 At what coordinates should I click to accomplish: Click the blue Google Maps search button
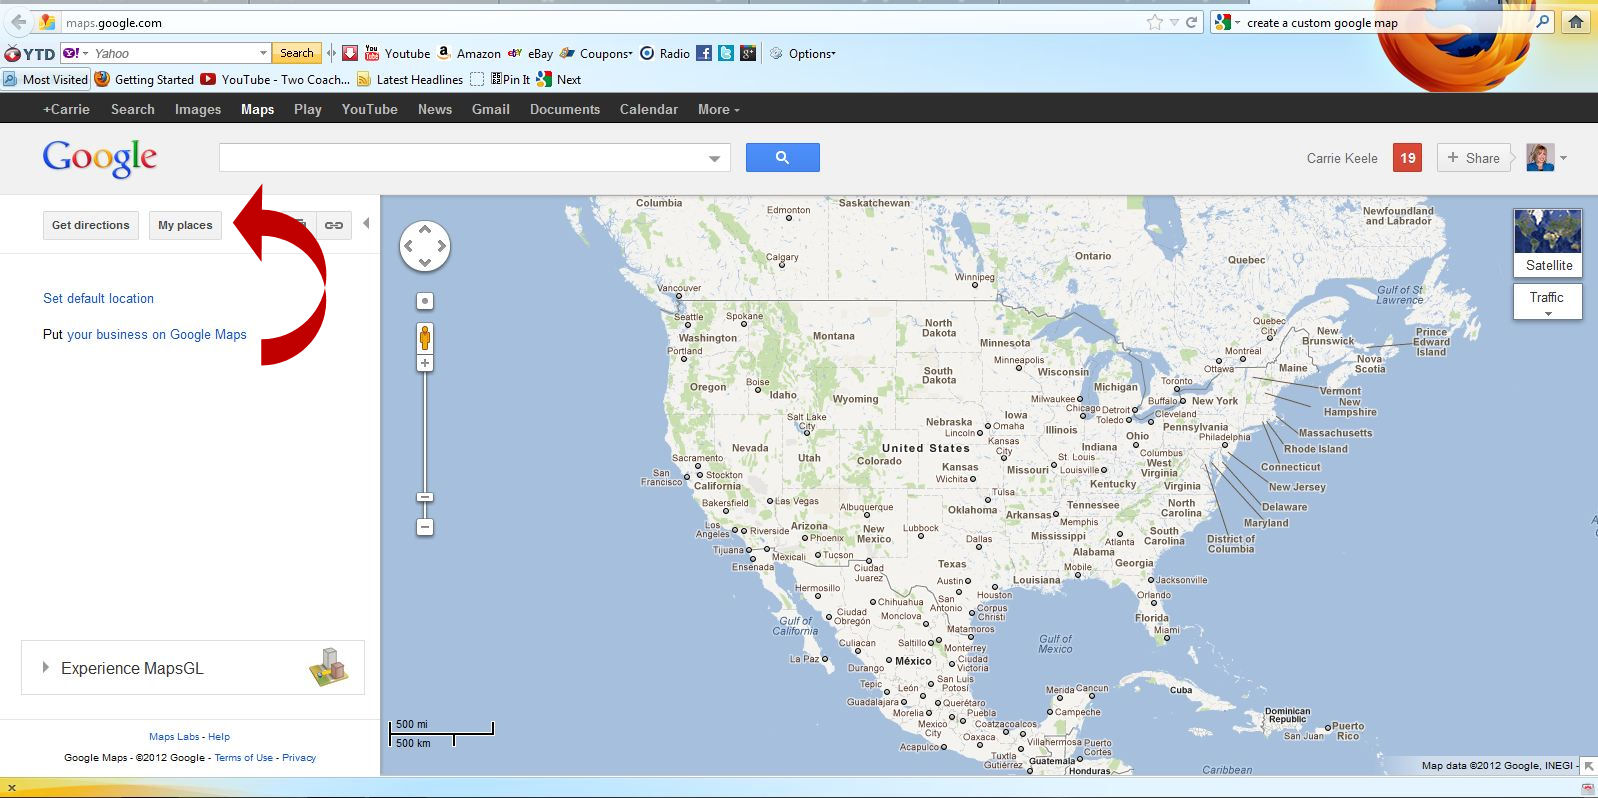783,157
